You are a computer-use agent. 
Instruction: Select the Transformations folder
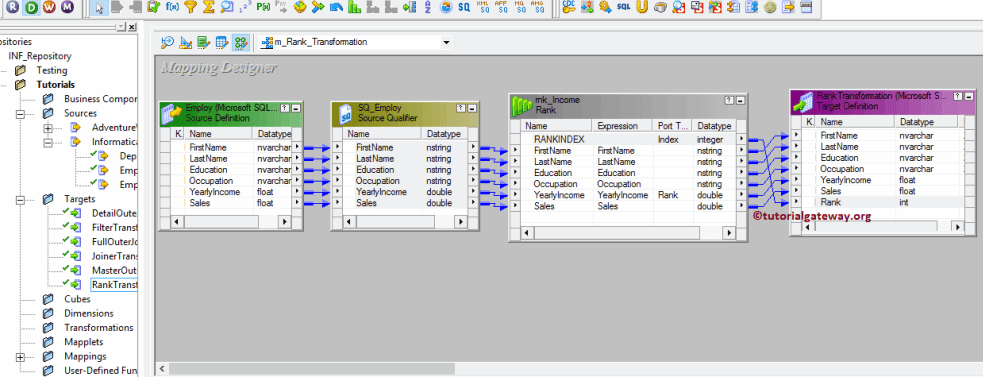tap(98, 328)
